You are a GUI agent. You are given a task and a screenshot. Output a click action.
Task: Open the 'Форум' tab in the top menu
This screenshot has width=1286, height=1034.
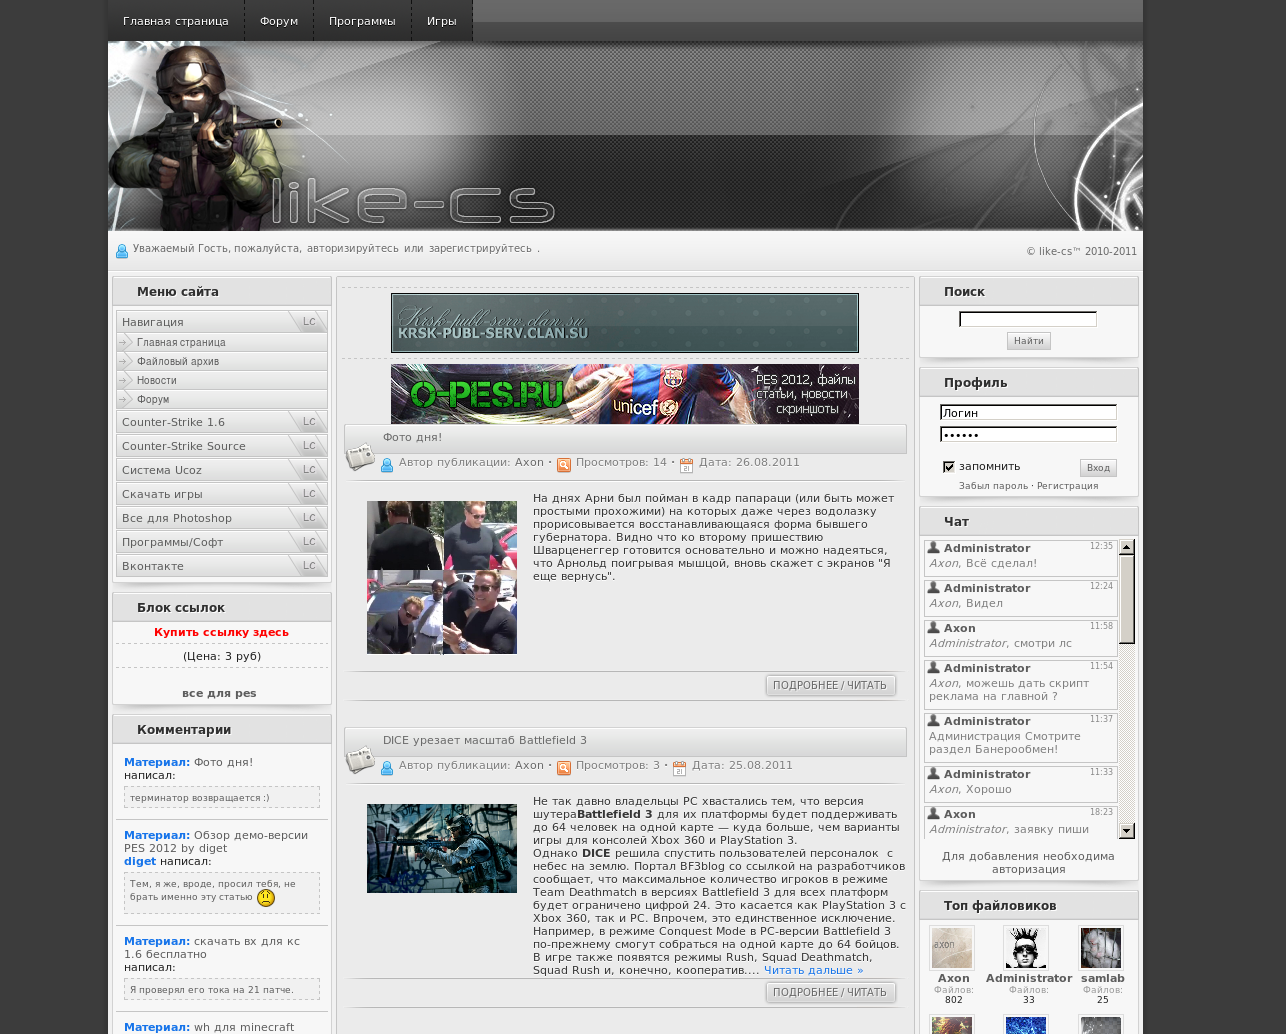[x=279, y=21]
